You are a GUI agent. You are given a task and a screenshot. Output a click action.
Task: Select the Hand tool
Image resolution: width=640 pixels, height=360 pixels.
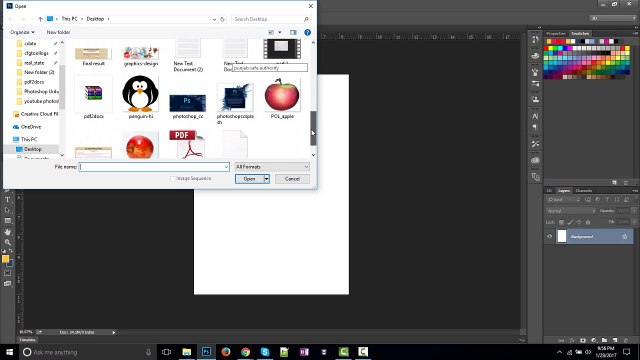coord(7,232)
